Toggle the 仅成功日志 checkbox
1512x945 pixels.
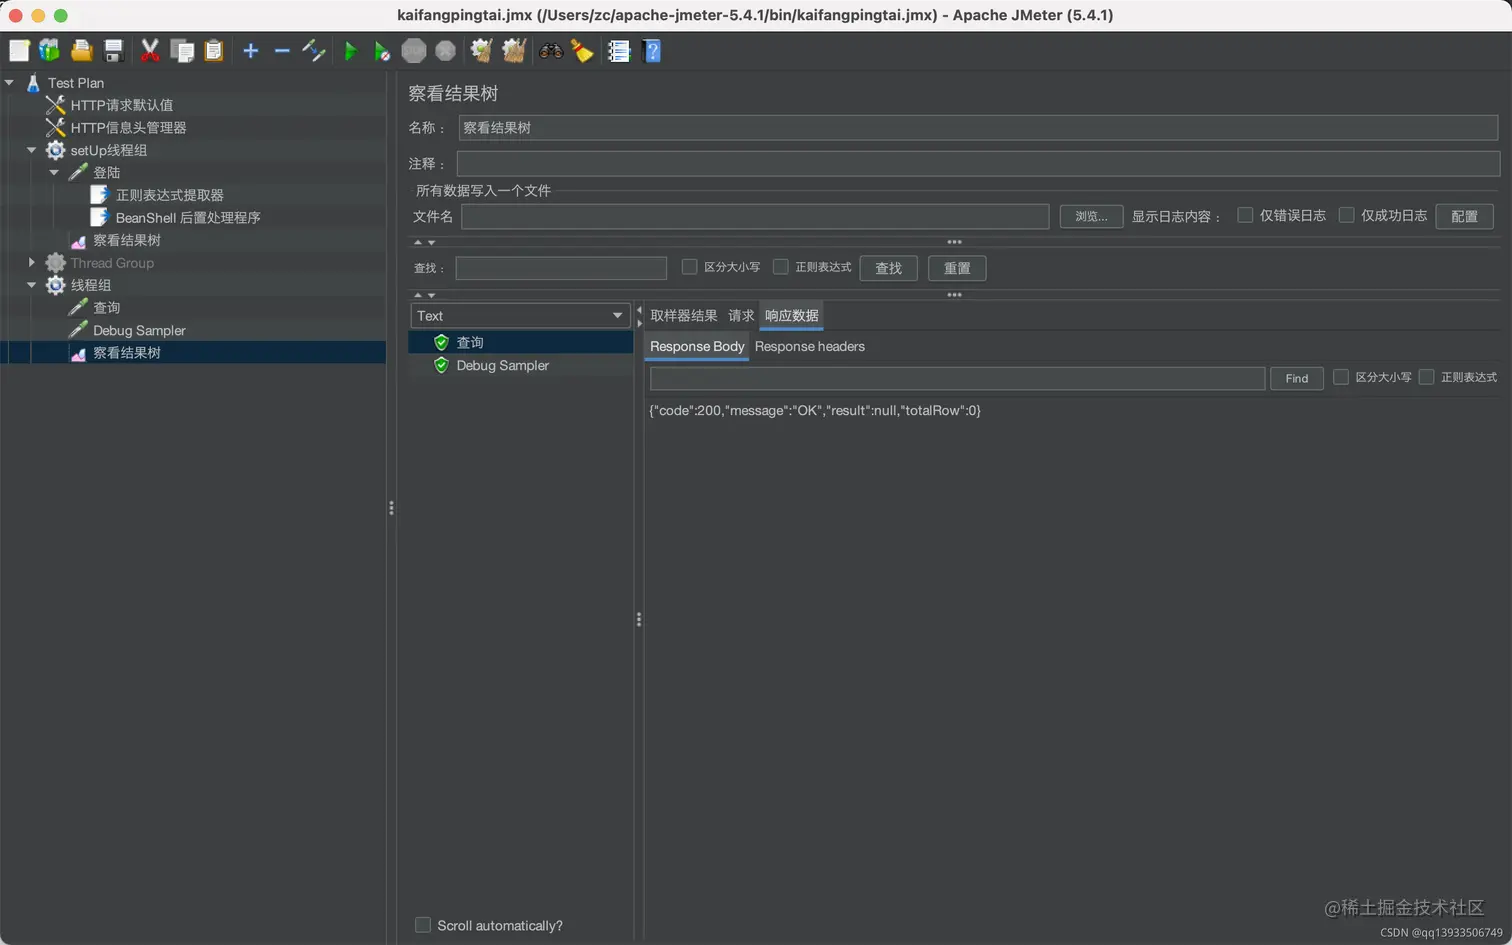[x=1346, y=215]
